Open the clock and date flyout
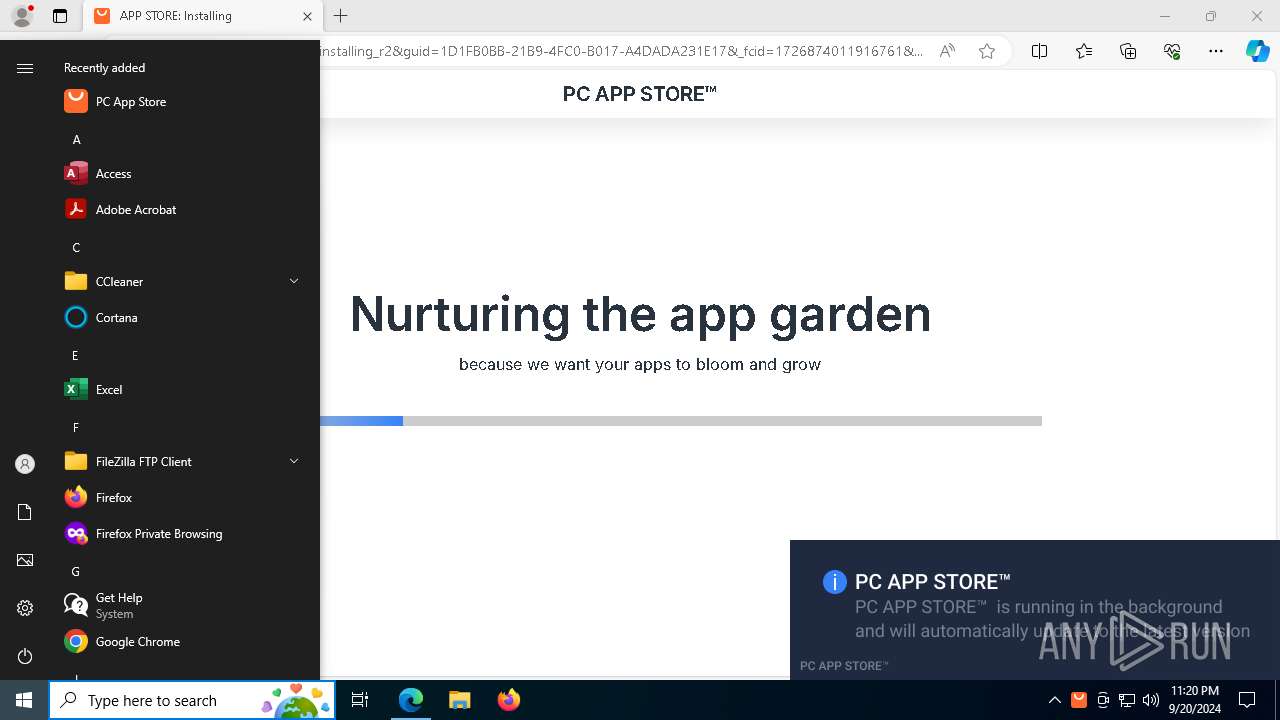The image size is (1280, 720). 1194,700
